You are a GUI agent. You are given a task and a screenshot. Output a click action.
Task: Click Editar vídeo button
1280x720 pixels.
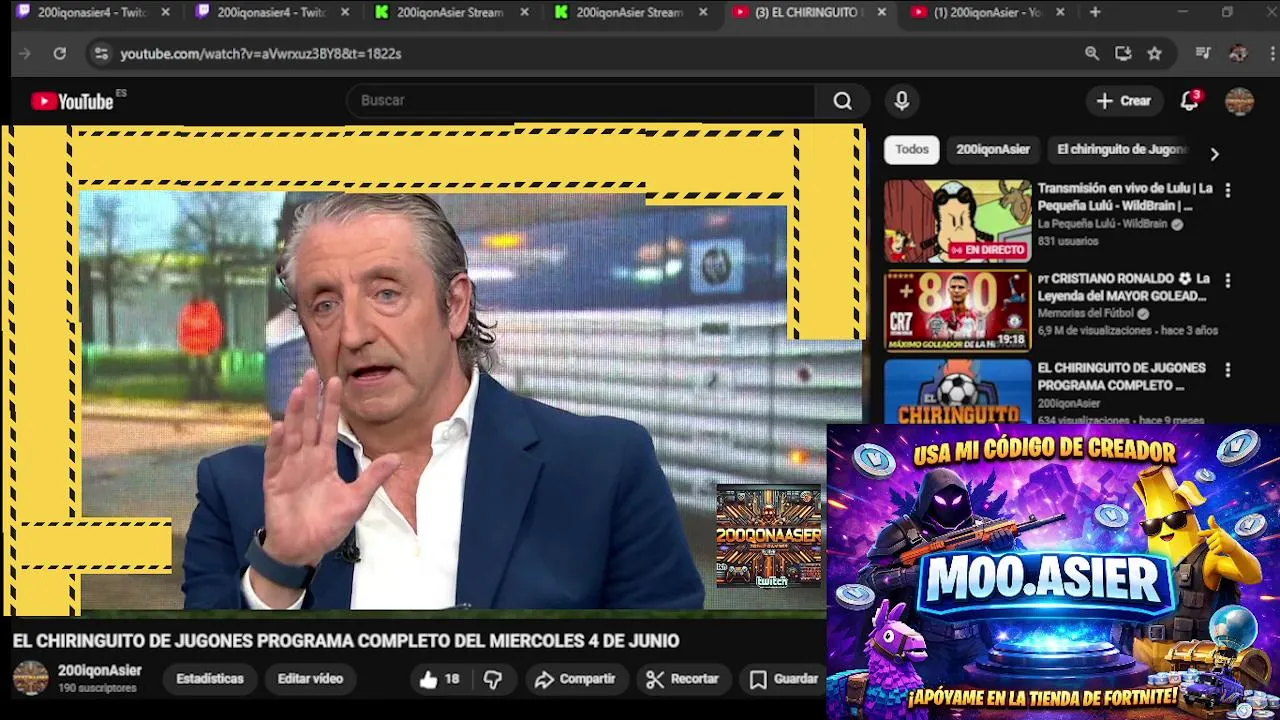click(x=310, y=679)
